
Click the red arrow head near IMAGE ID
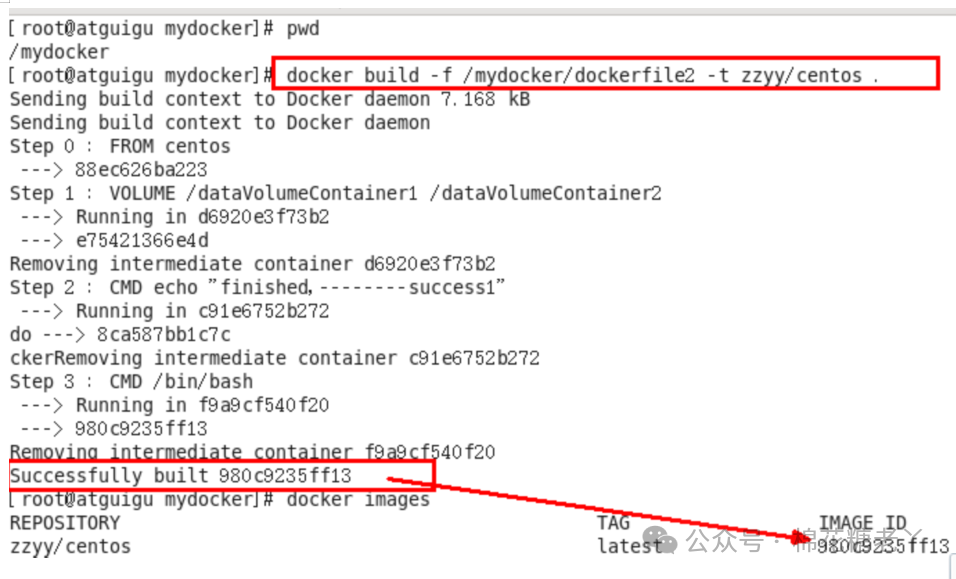801,537
